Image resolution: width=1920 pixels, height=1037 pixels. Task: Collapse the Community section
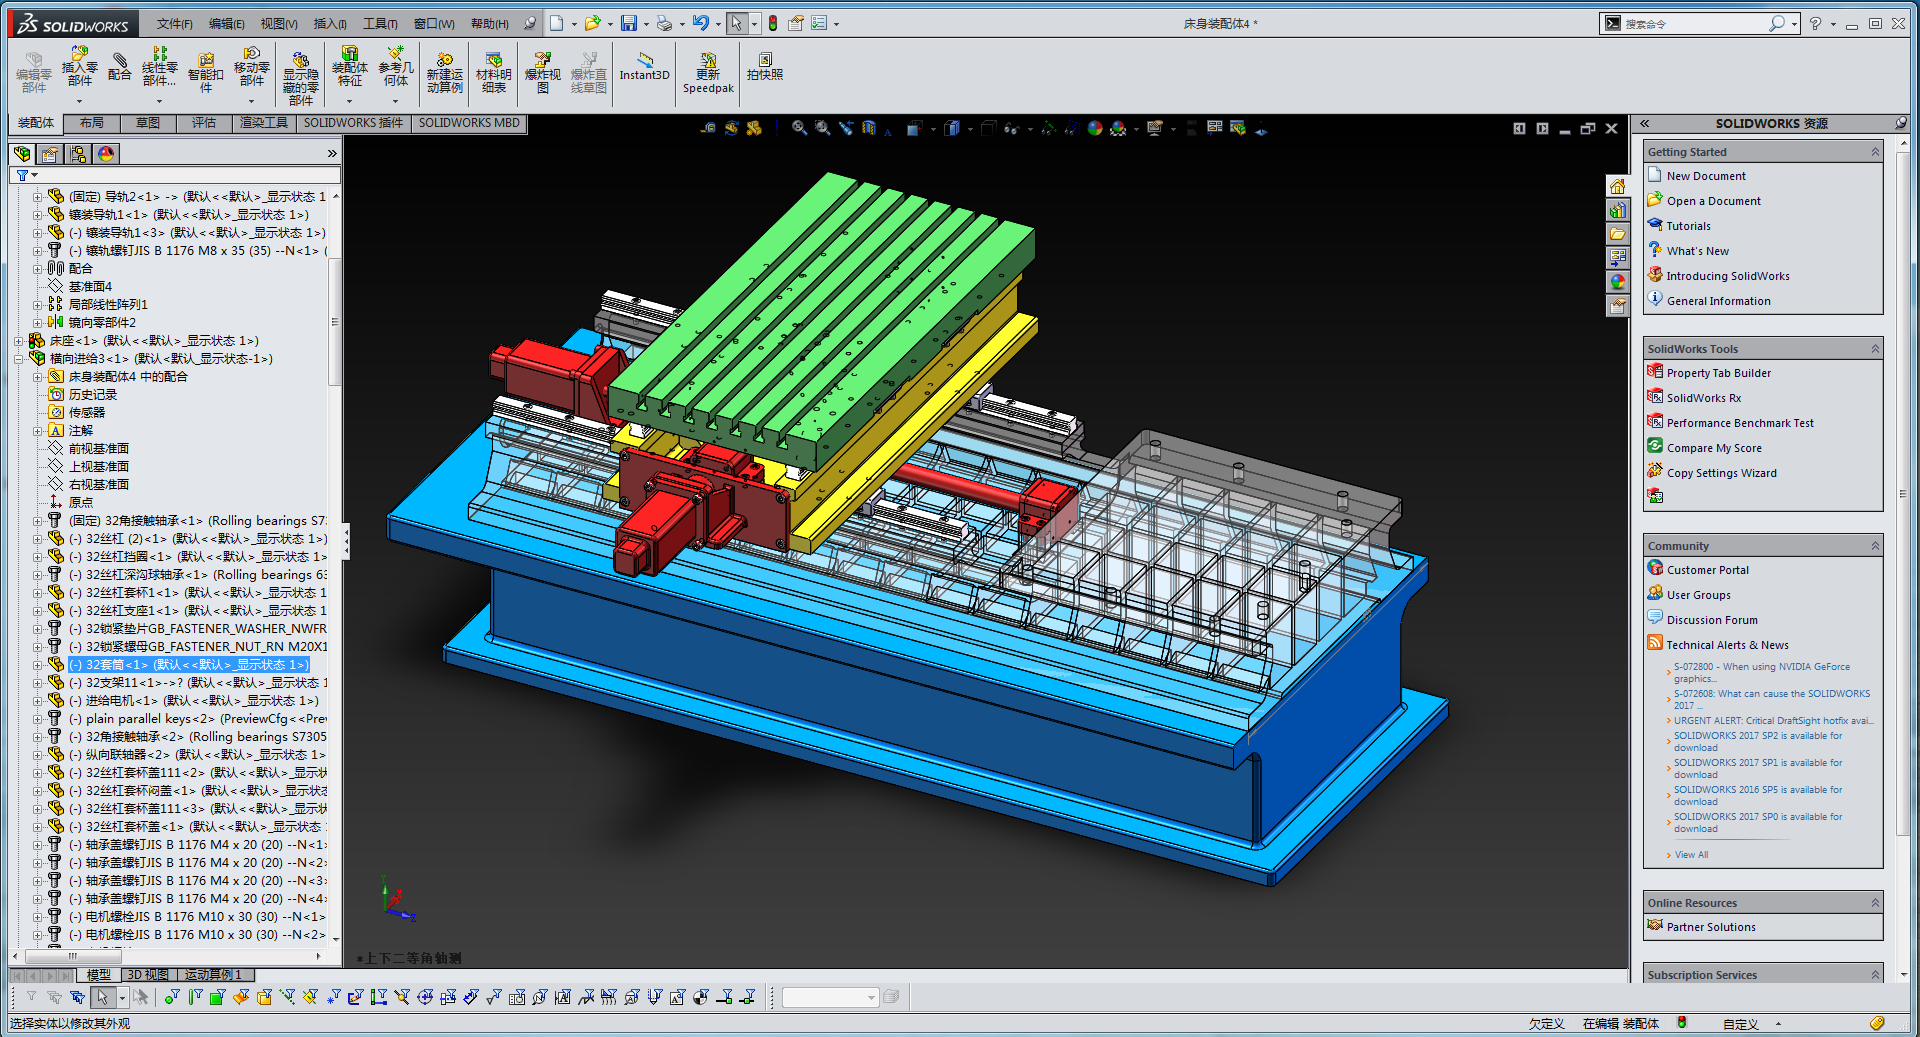click(x=1875, y=546)
